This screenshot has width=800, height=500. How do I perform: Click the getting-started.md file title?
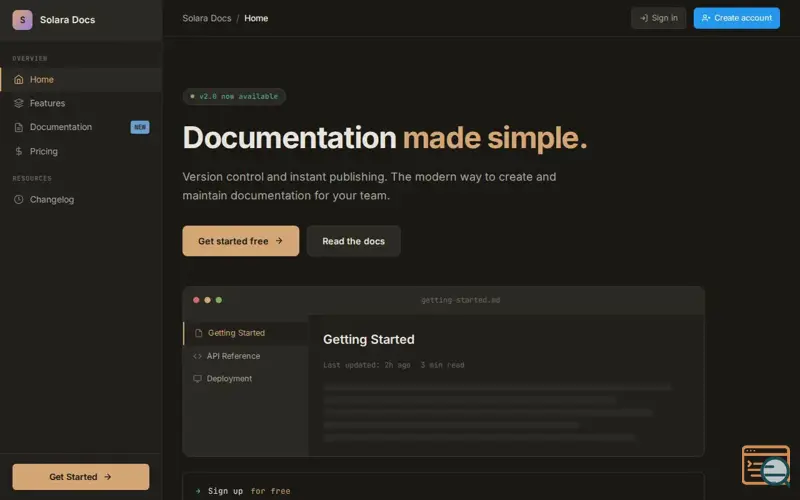(460, 300)
